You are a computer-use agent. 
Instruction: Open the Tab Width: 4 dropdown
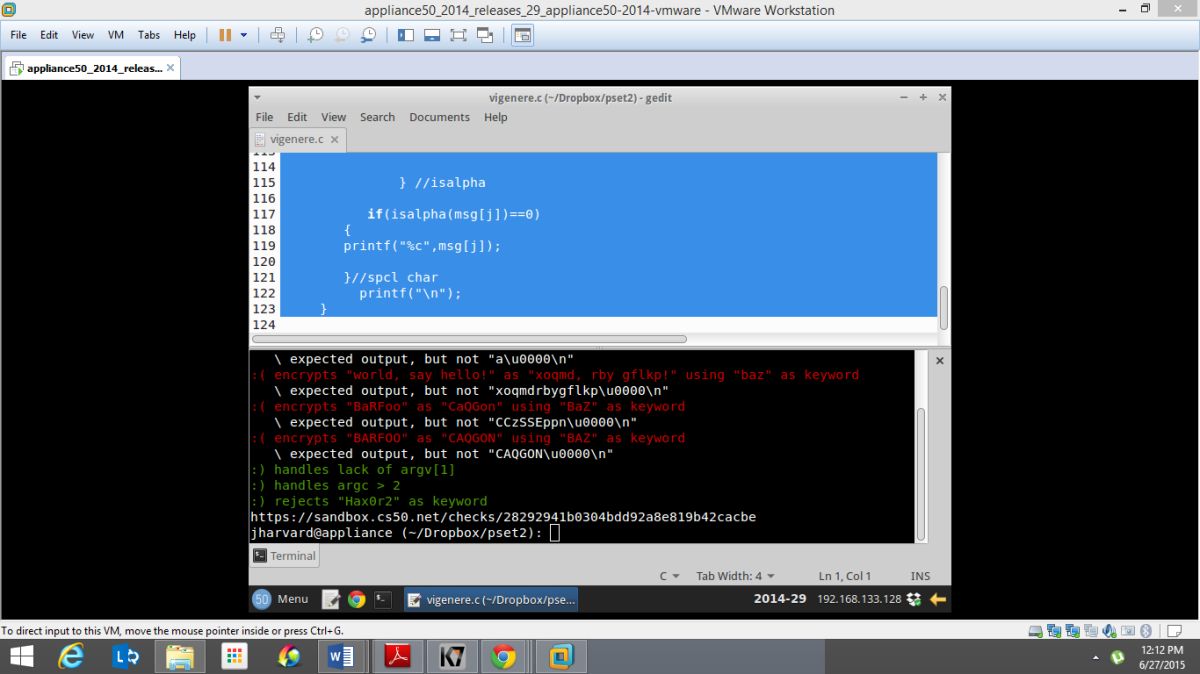tap(735, 576)
